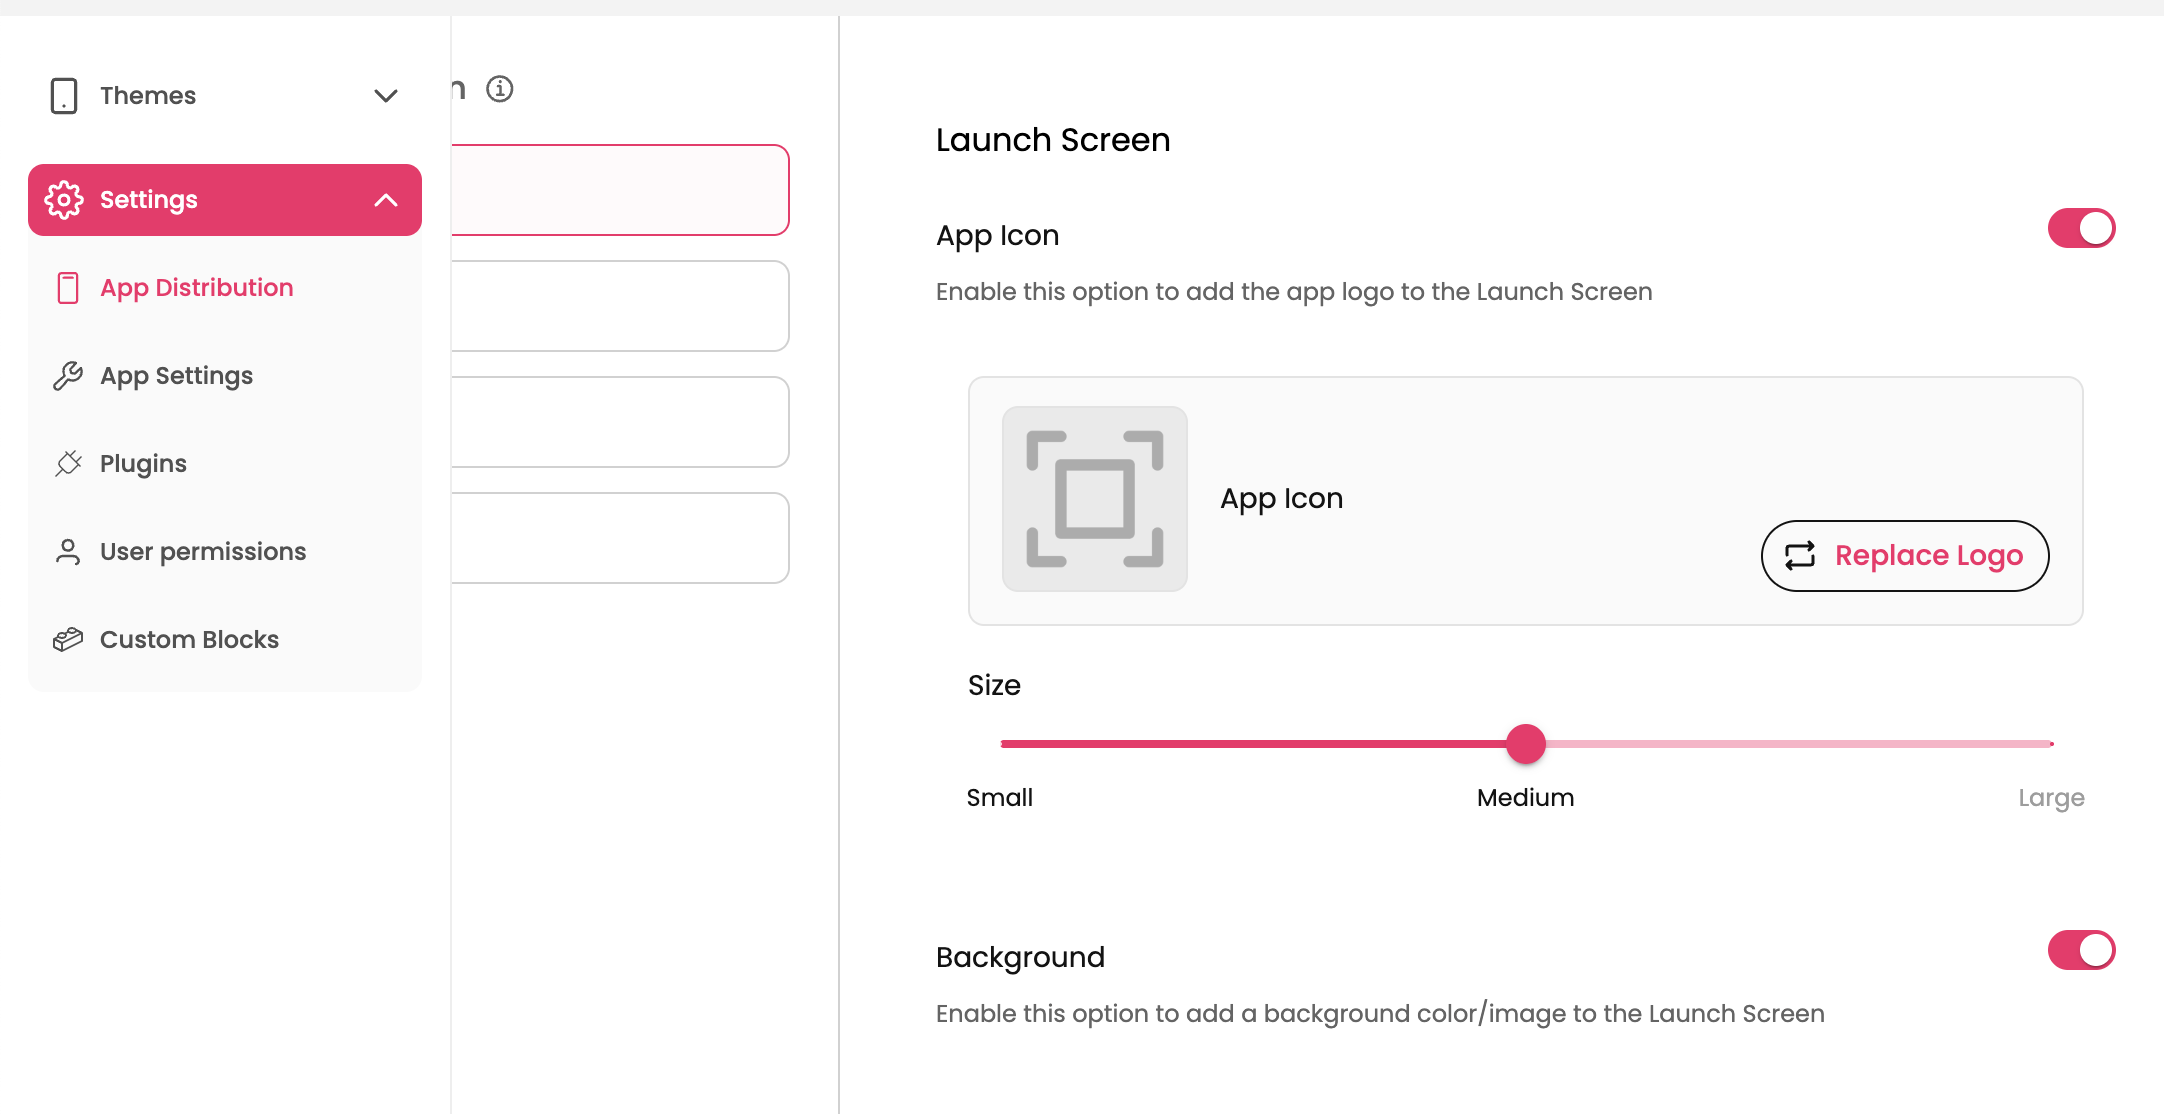Disable the App Icon toggle
Image resolution: width=2164 pixels, height=1114 pixels.
2081,228
